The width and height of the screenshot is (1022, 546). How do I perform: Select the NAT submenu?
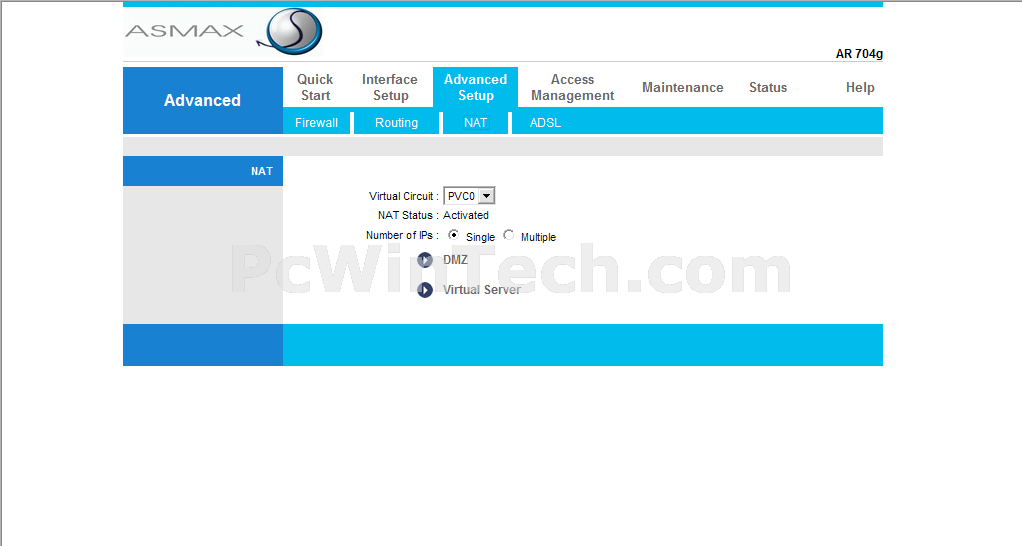pyautogui.click(x=476, y=122)
